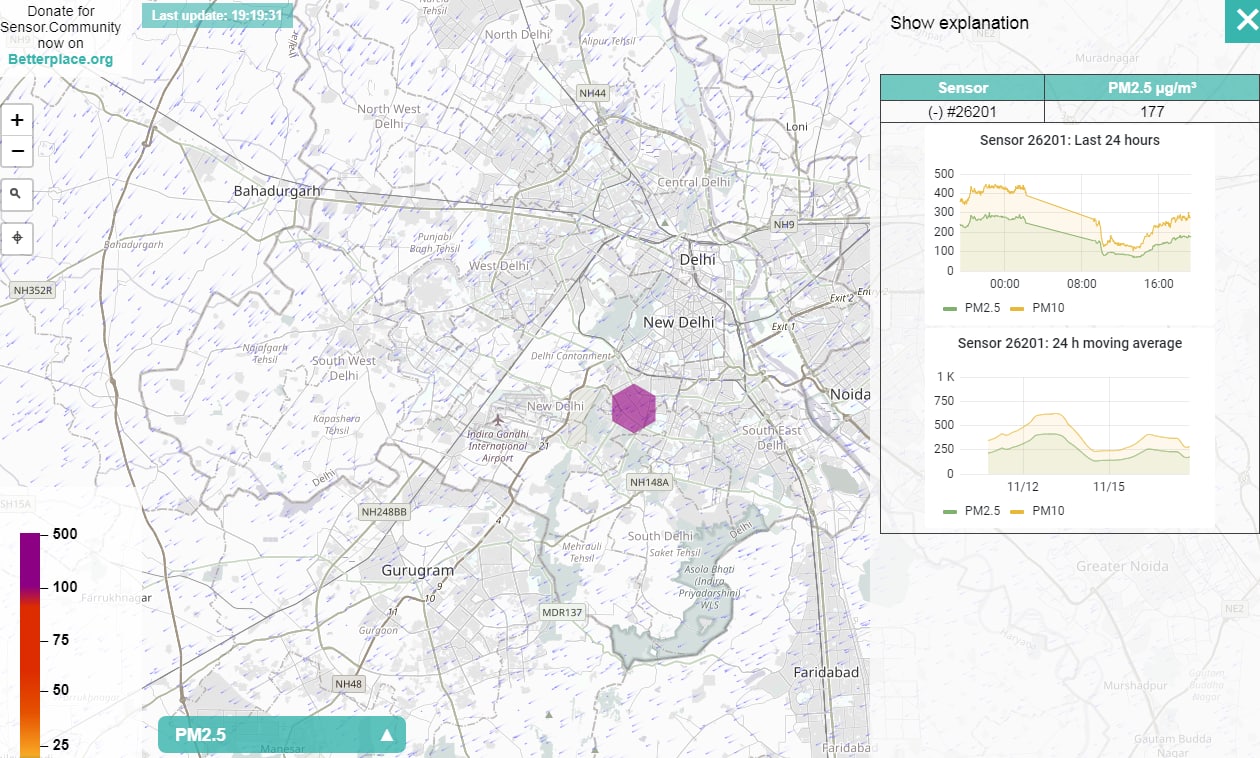Click the Bahadurgarh city label
1260x758 pixels.
tap(277, 190)
